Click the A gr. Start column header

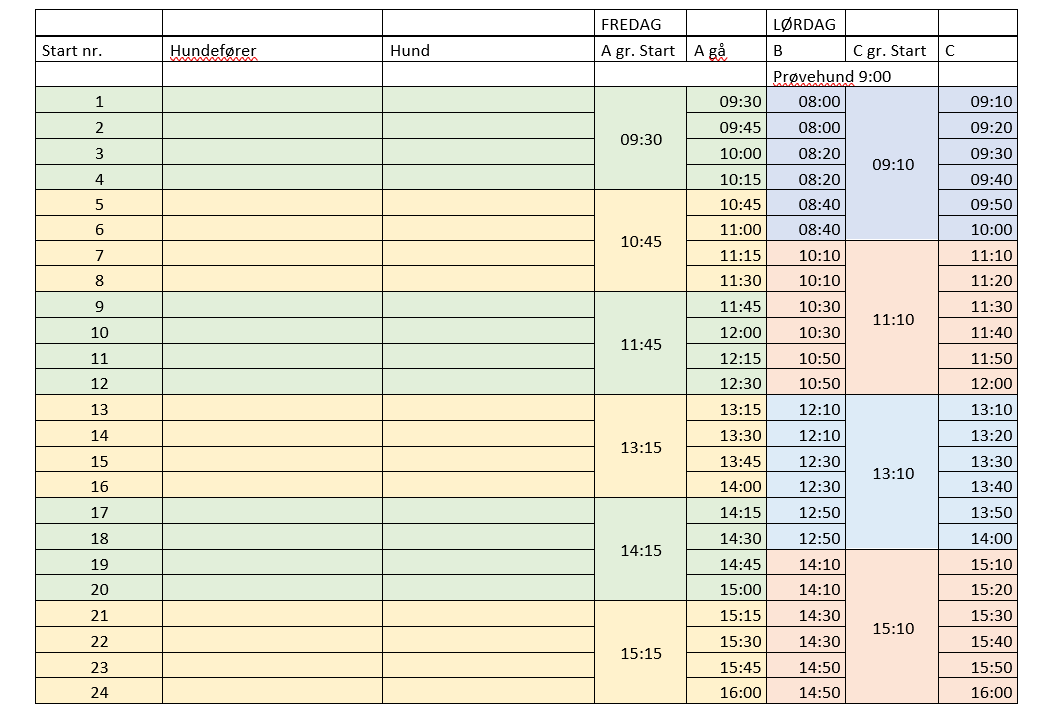click(640, 50)
